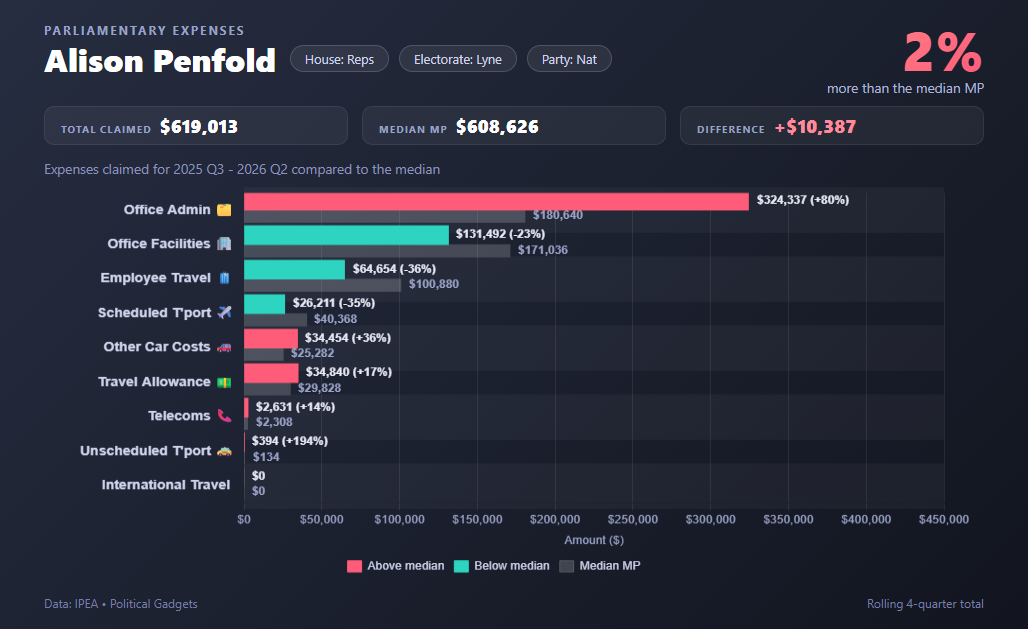This screenshot has height=629, width=1028.
Task: Click the Data: IPEA • Political Gadgets credit
Action: coord(121,604)
